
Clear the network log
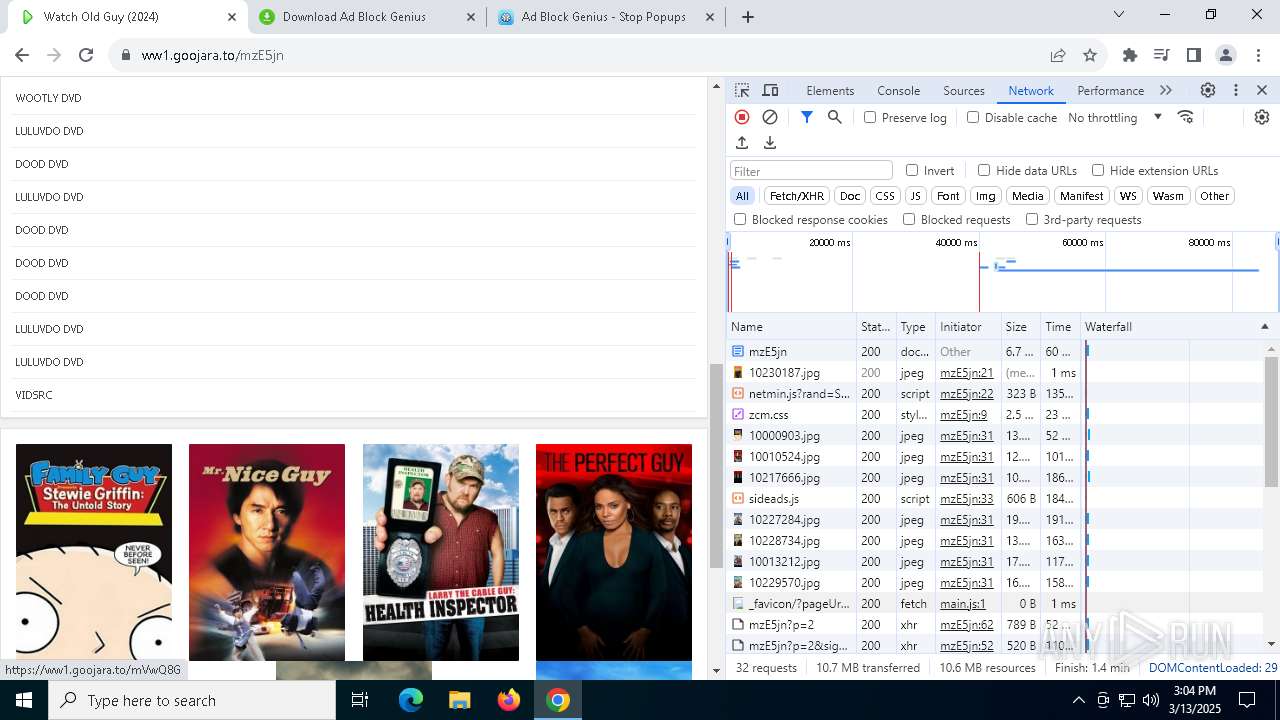[770, 117]
